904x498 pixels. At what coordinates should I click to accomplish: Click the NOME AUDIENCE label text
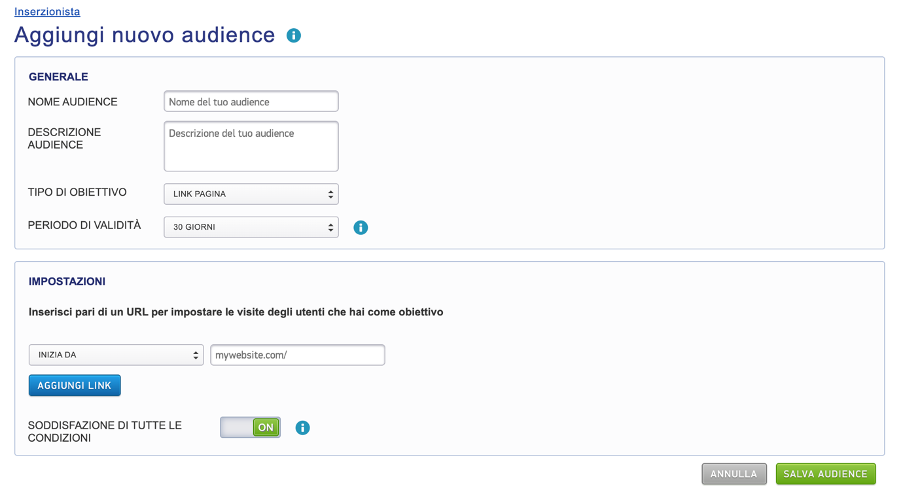72,102
